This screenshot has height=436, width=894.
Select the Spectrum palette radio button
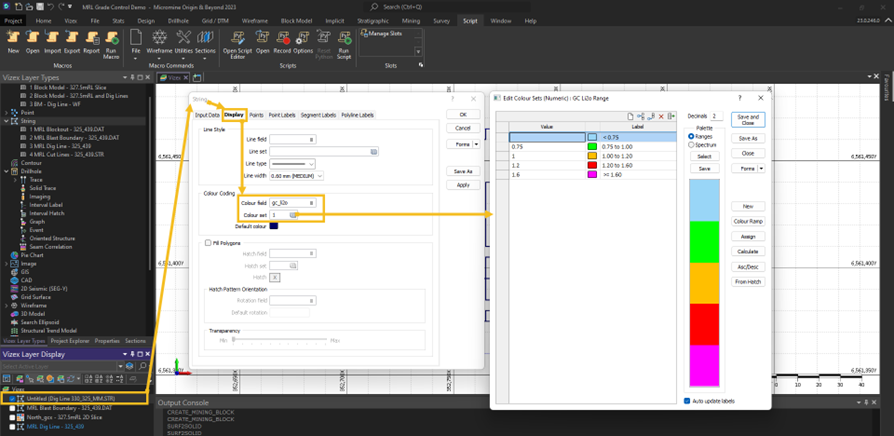[691, 145]
